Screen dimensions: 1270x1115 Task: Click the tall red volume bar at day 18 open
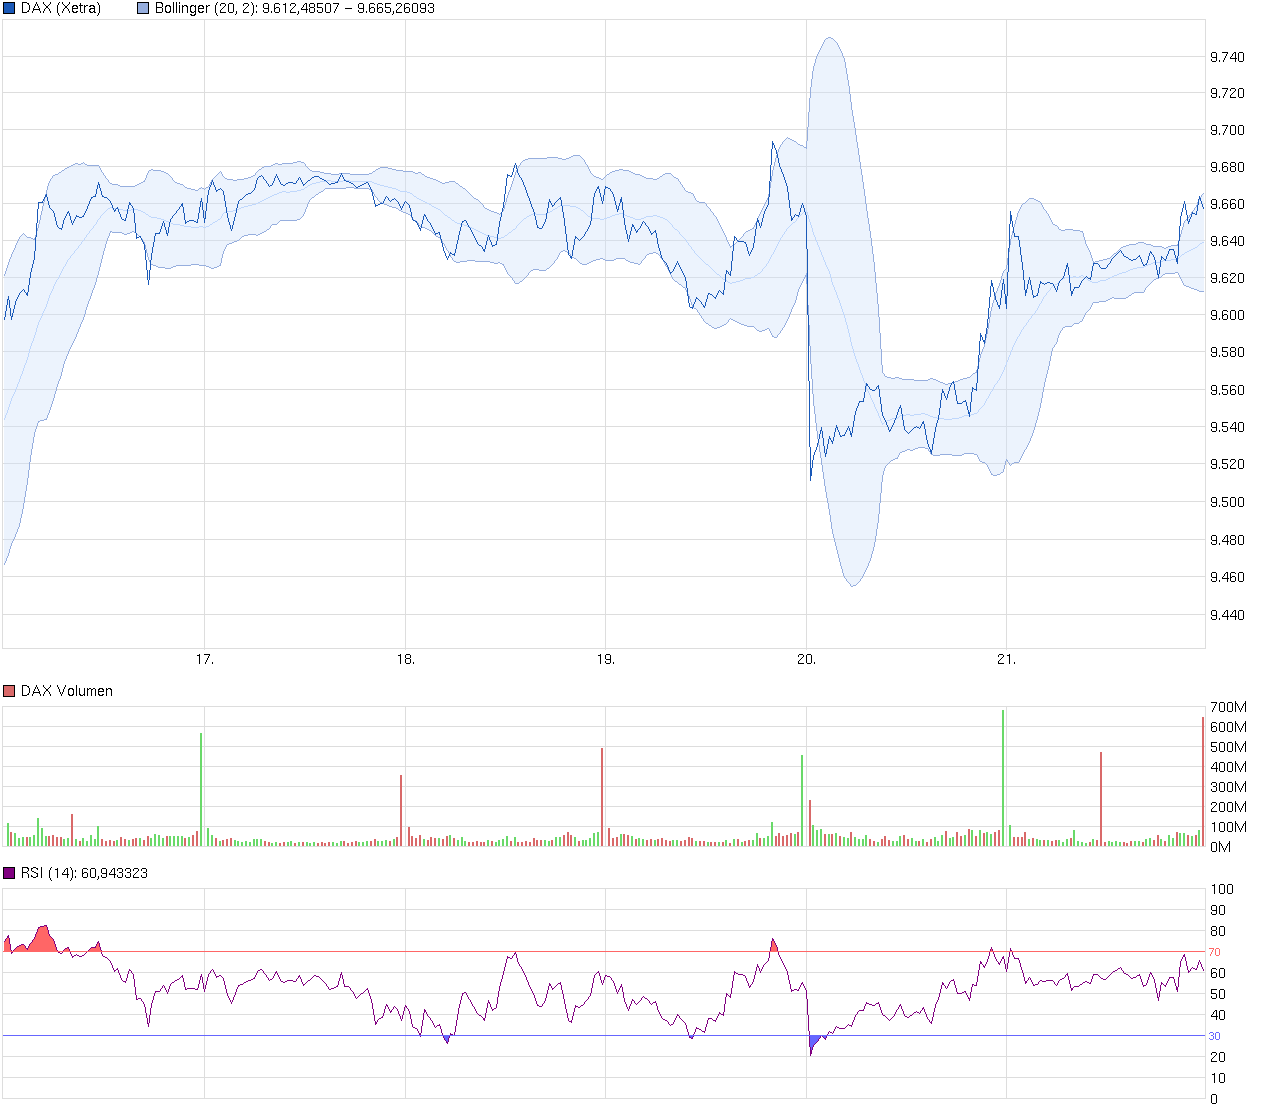[401, 810]
